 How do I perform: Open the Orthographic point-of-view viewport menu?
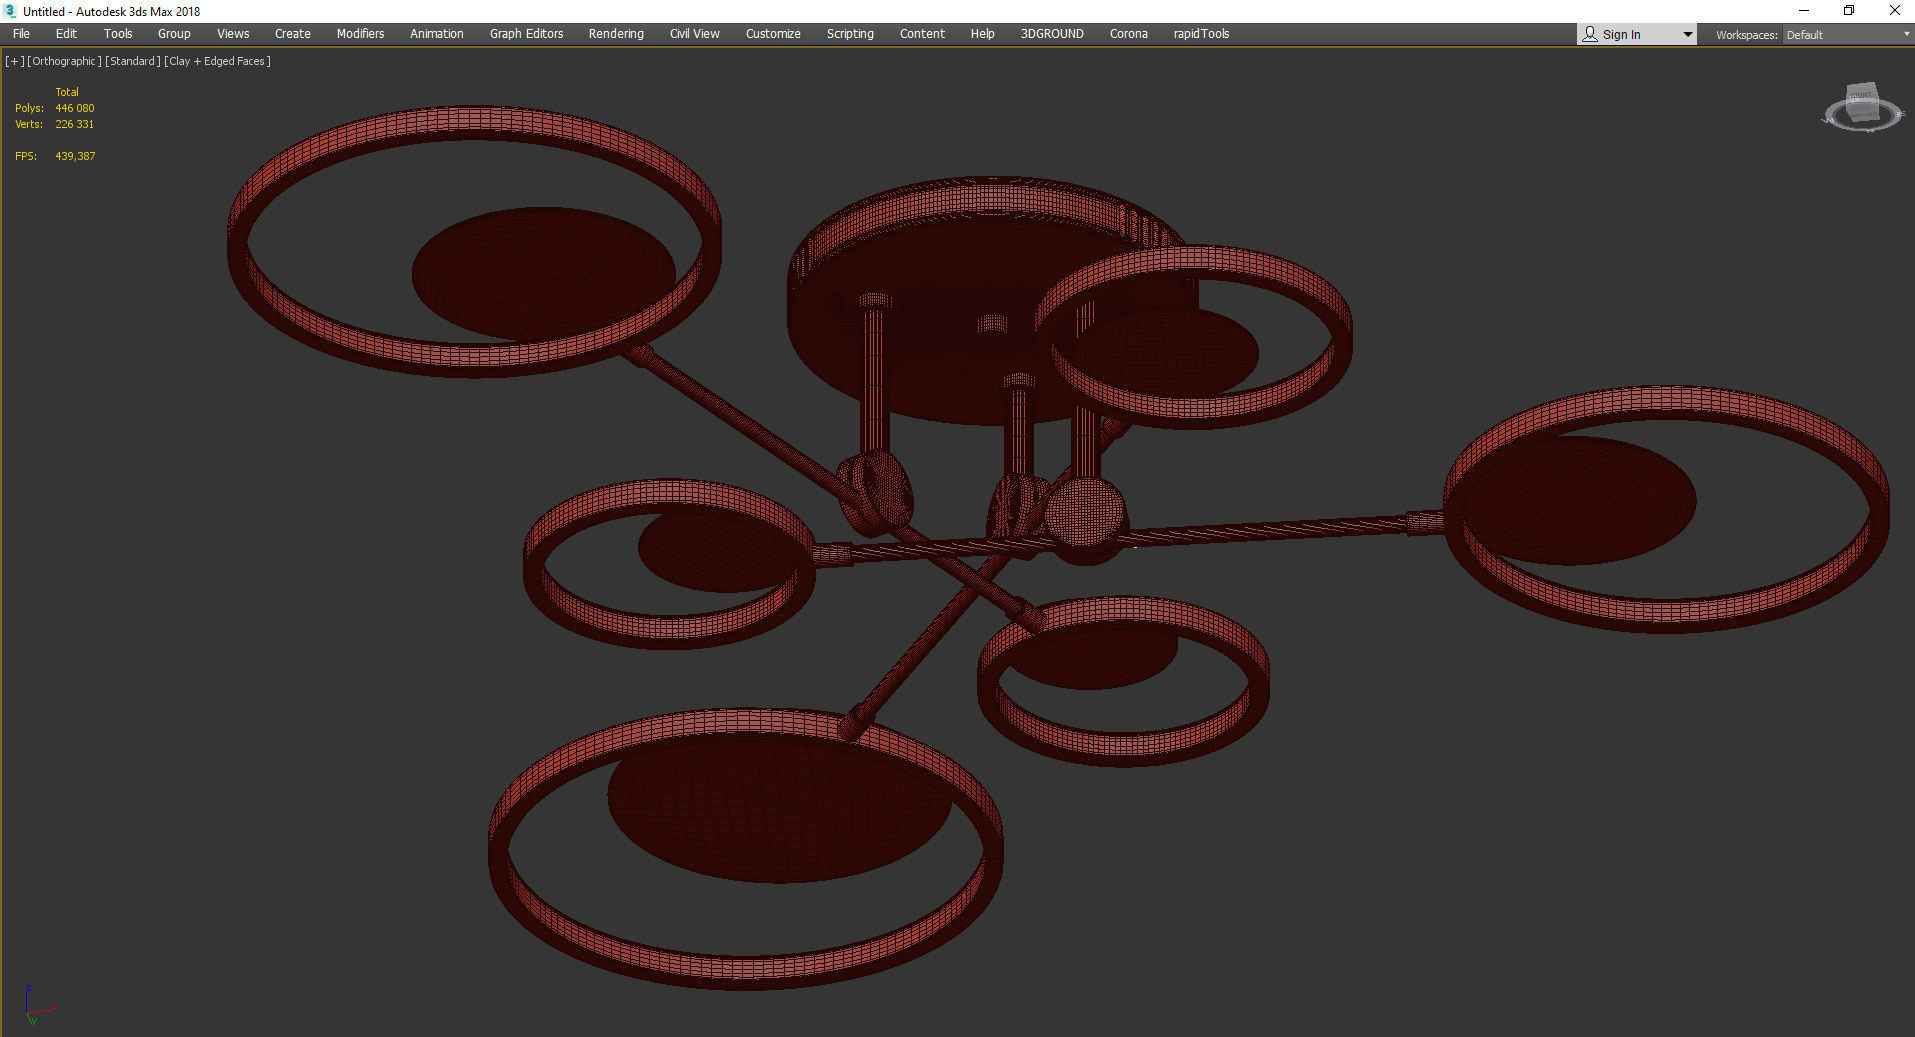coord(63,61)
